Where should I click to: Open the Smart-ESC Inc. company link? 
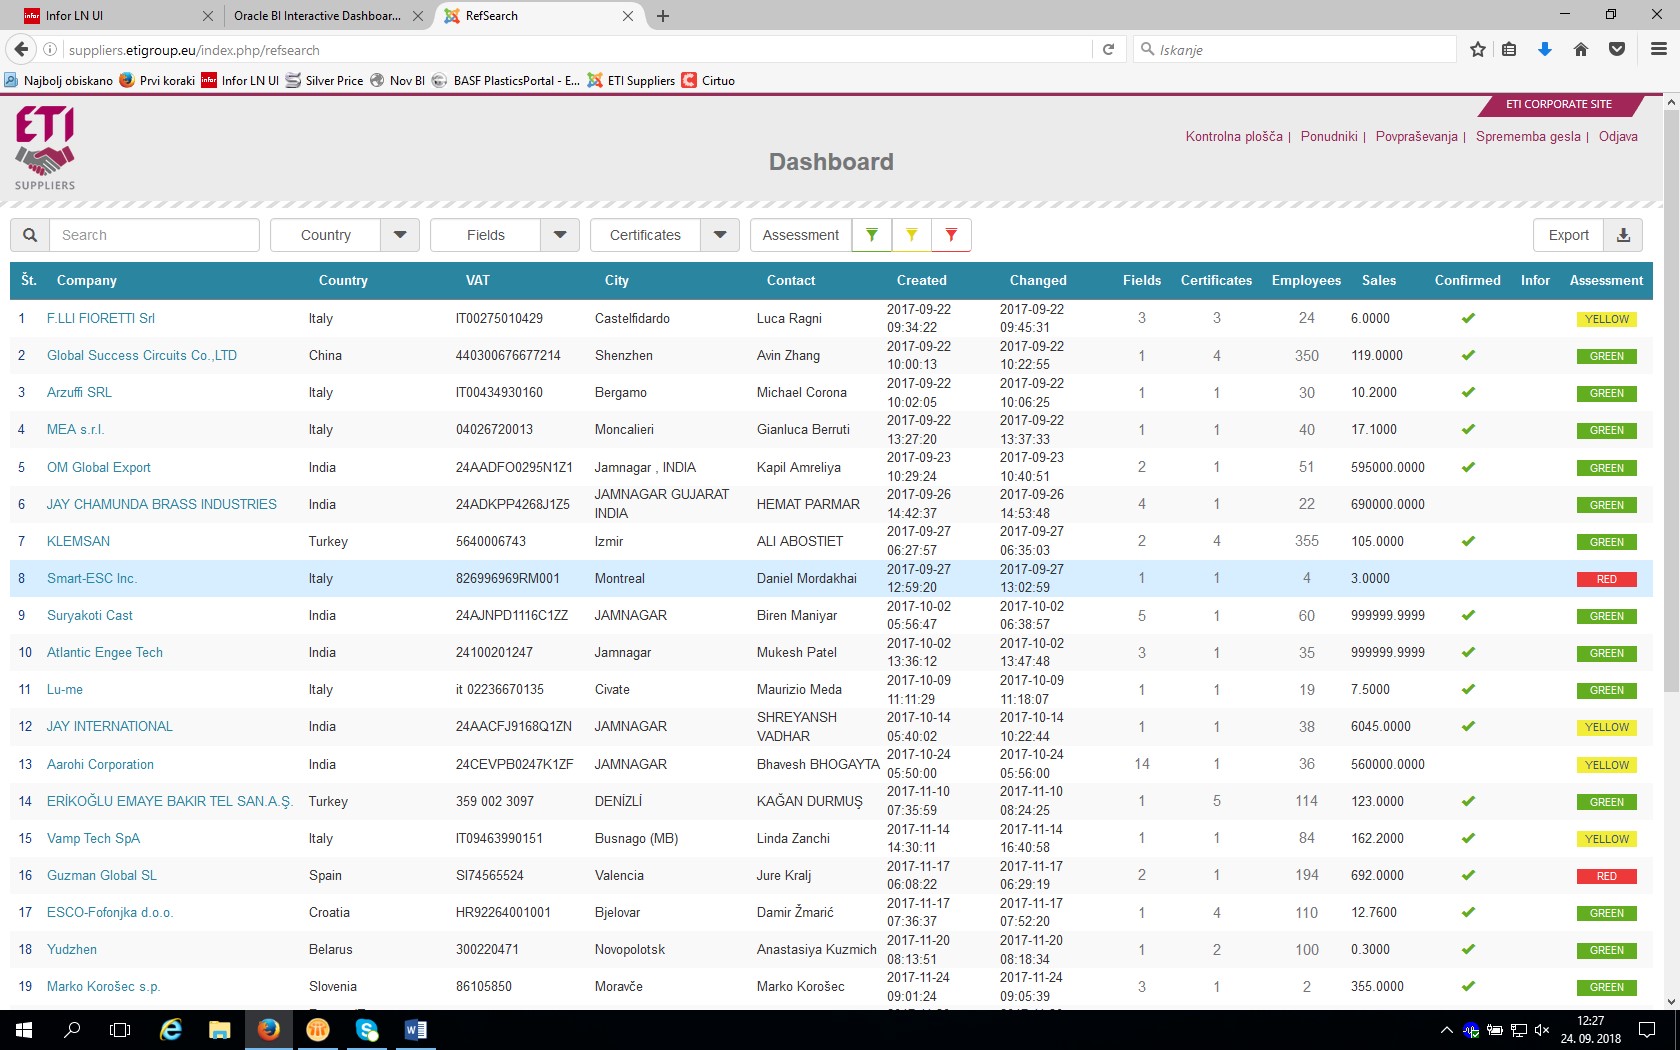tap(91, 579)
